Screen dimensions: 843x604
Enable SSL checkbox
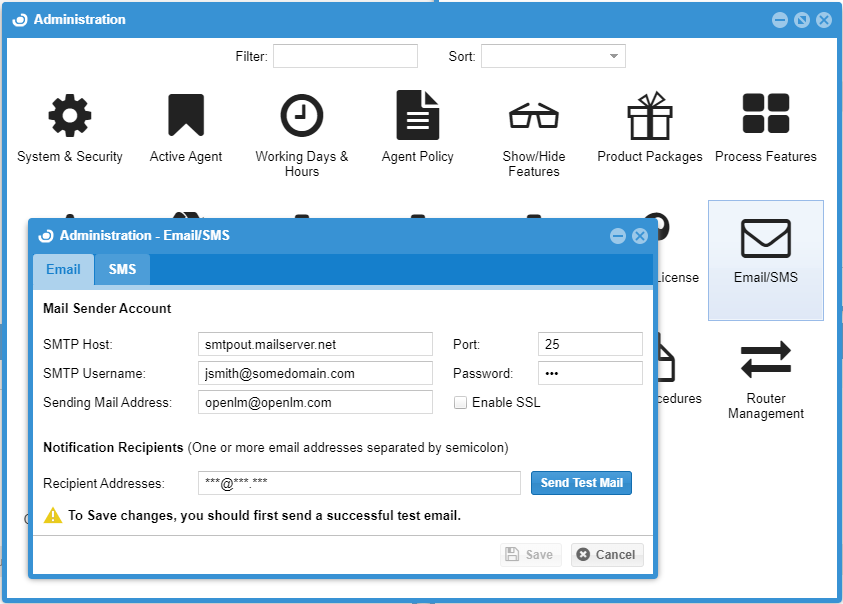click(x=461, y=402)
